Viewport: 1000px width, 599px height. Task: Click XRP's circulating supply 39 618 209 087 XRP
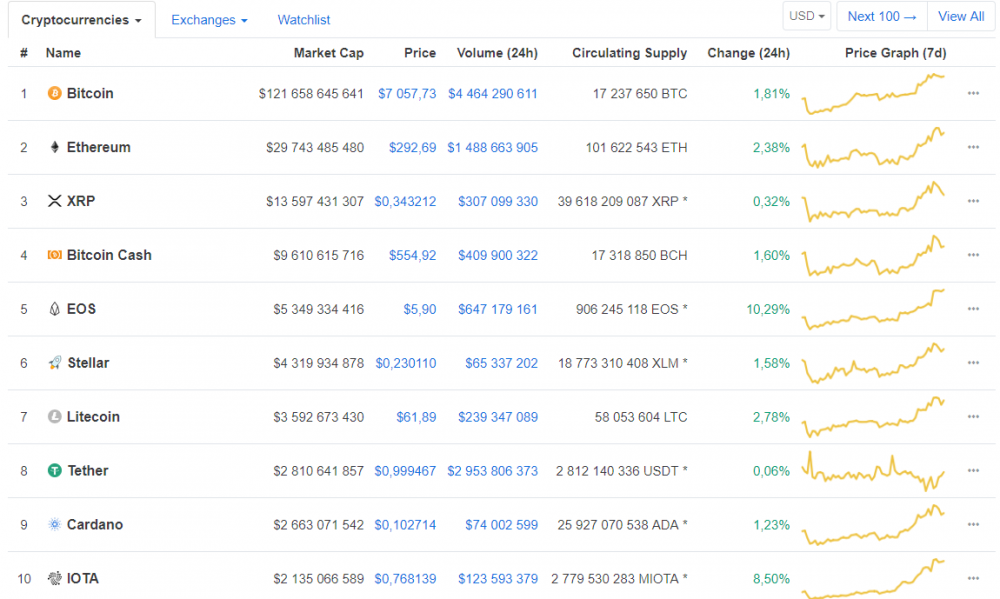pos(622,202)
